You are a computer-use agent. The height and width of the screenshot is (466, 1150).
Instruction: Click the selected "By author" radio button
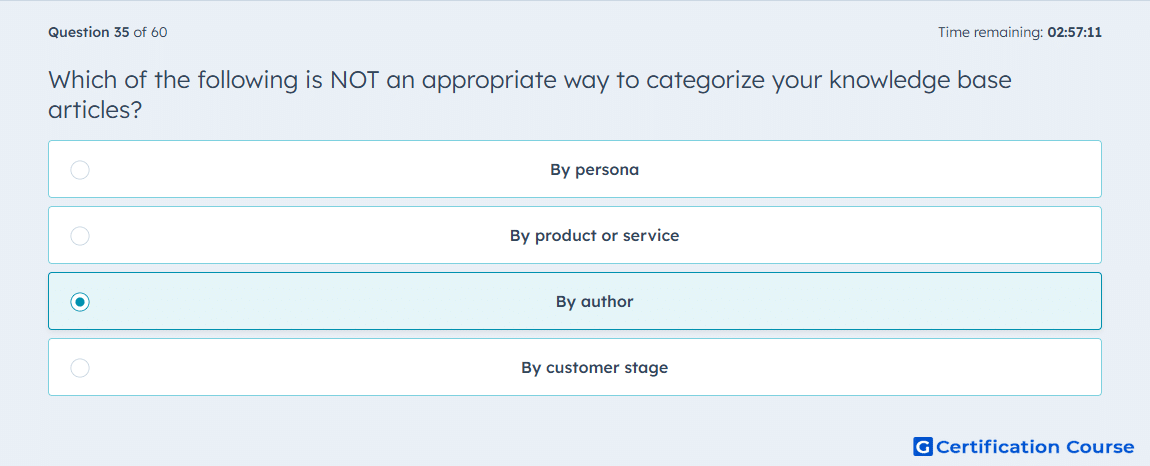click(x=80, y=302)
